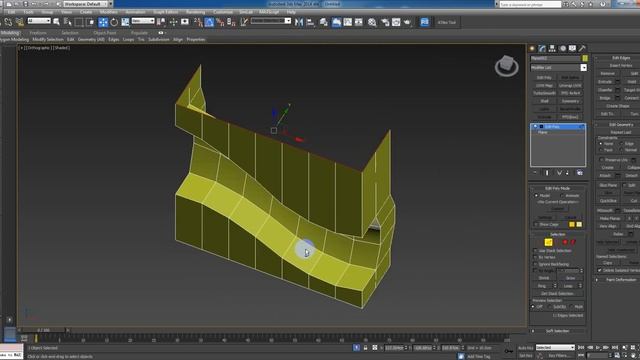Click the ViewCube in the viewport

point(507,66)
